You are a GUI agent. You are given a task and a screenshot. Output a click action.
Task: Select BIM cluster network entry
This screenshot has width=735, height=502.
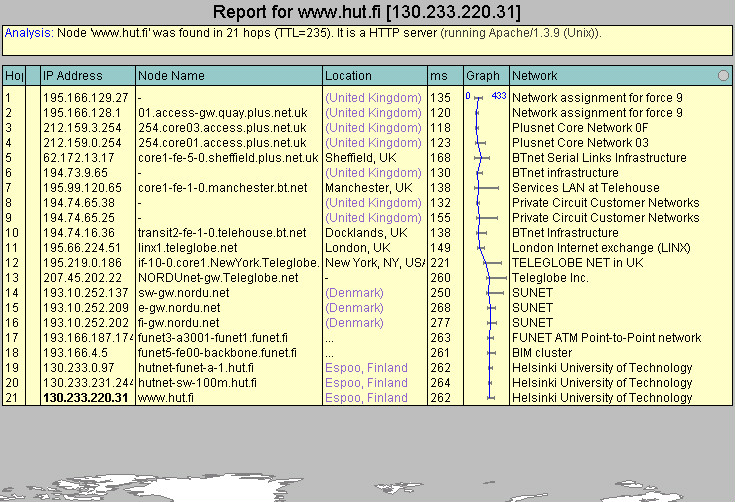pos(542,352)
